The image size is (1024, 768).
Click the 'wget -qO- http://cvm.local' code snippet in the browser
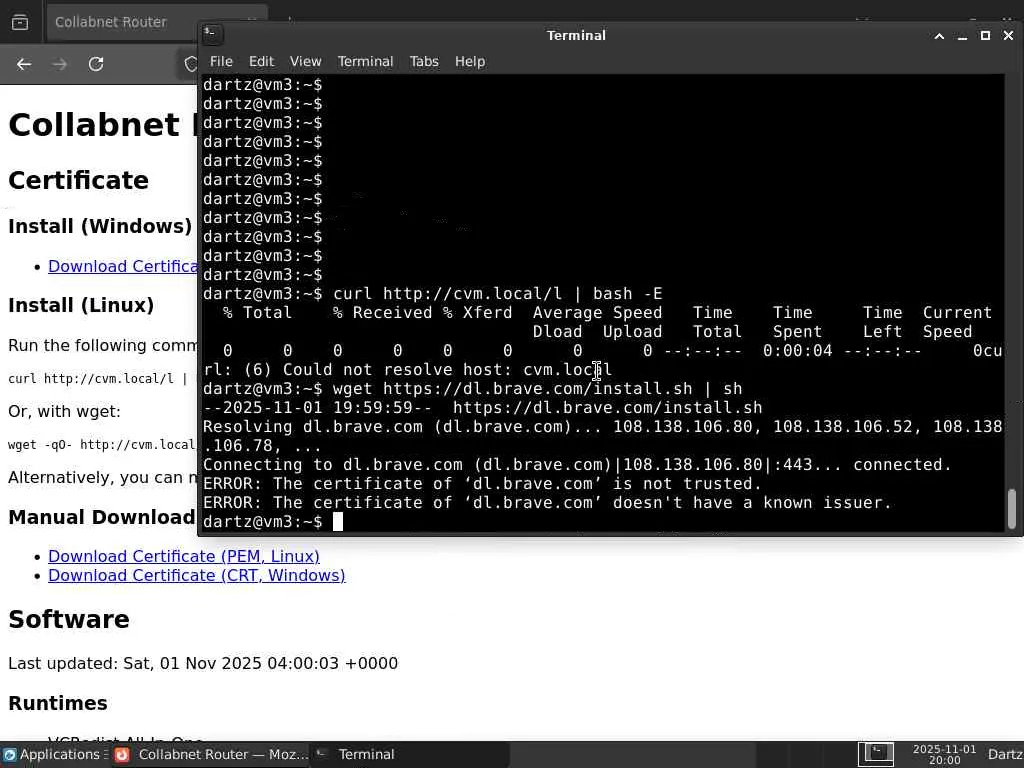(102, 445)
